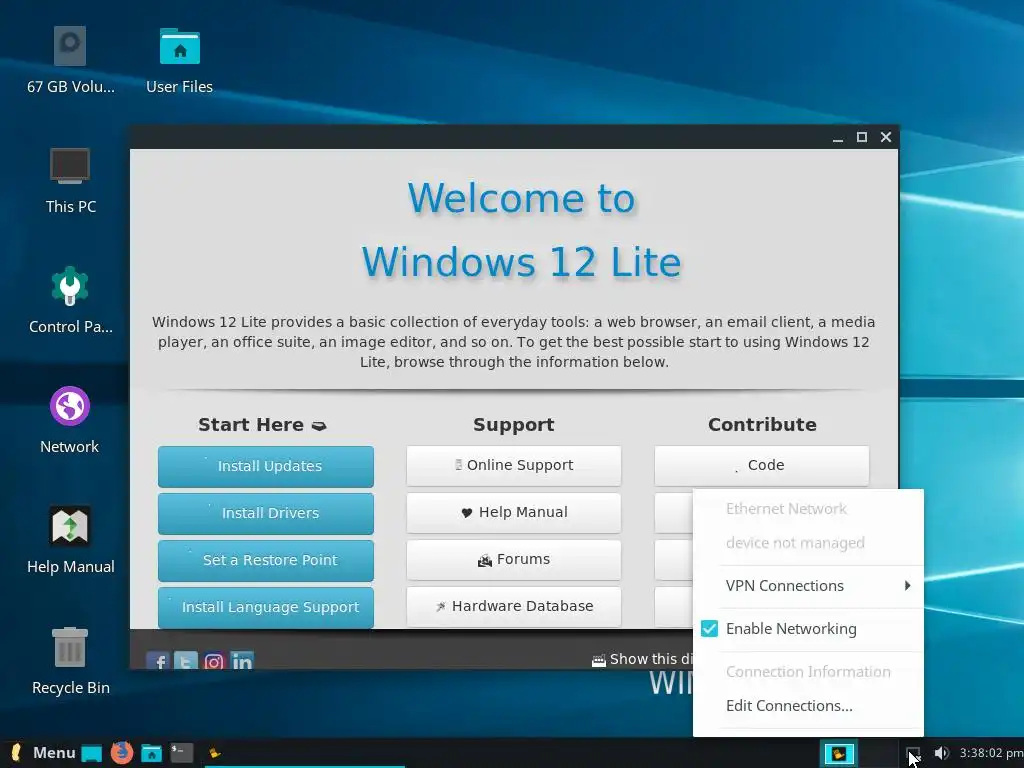The width and height of the screenshot is (1024, 768).
Task: Click Install Language Support button
Action: [x=266, y=607]
